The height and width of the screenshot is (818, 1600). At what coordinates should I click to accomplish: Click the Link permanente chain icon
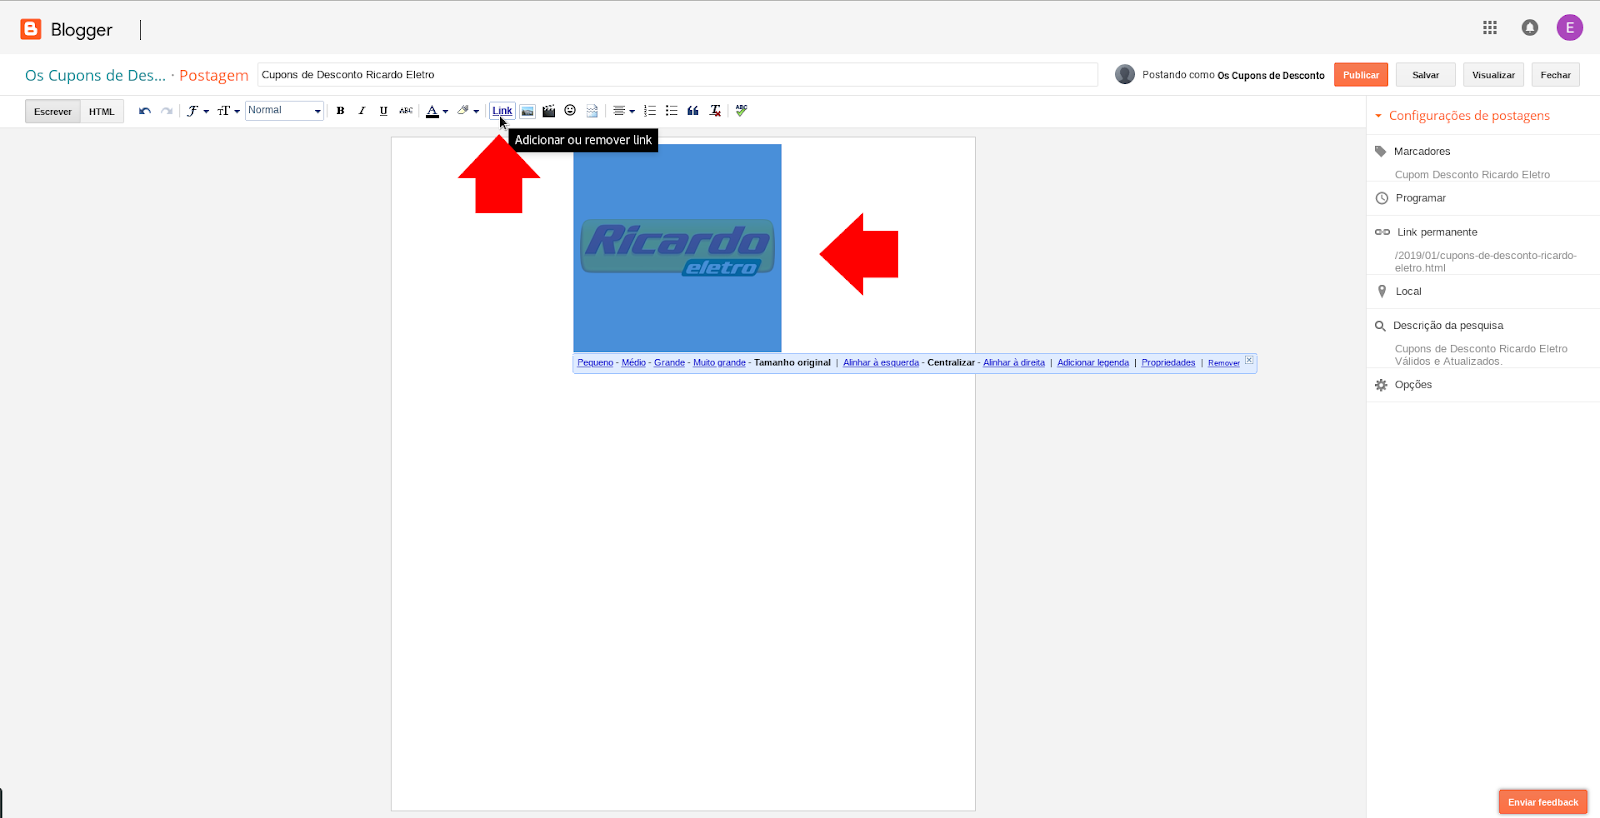pos(1382,232)
